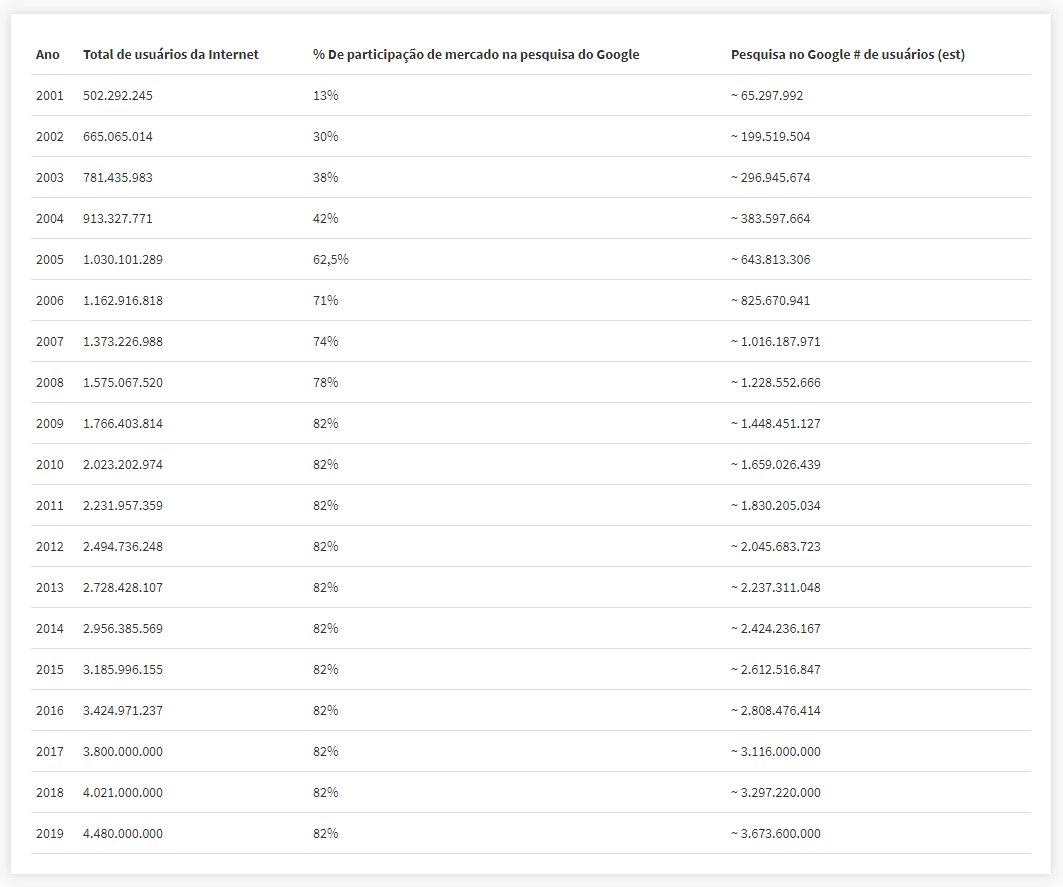This screenshot has width=1063, height=887.
Task: Click the 71% market share cell
Action: tap(325, 301)
